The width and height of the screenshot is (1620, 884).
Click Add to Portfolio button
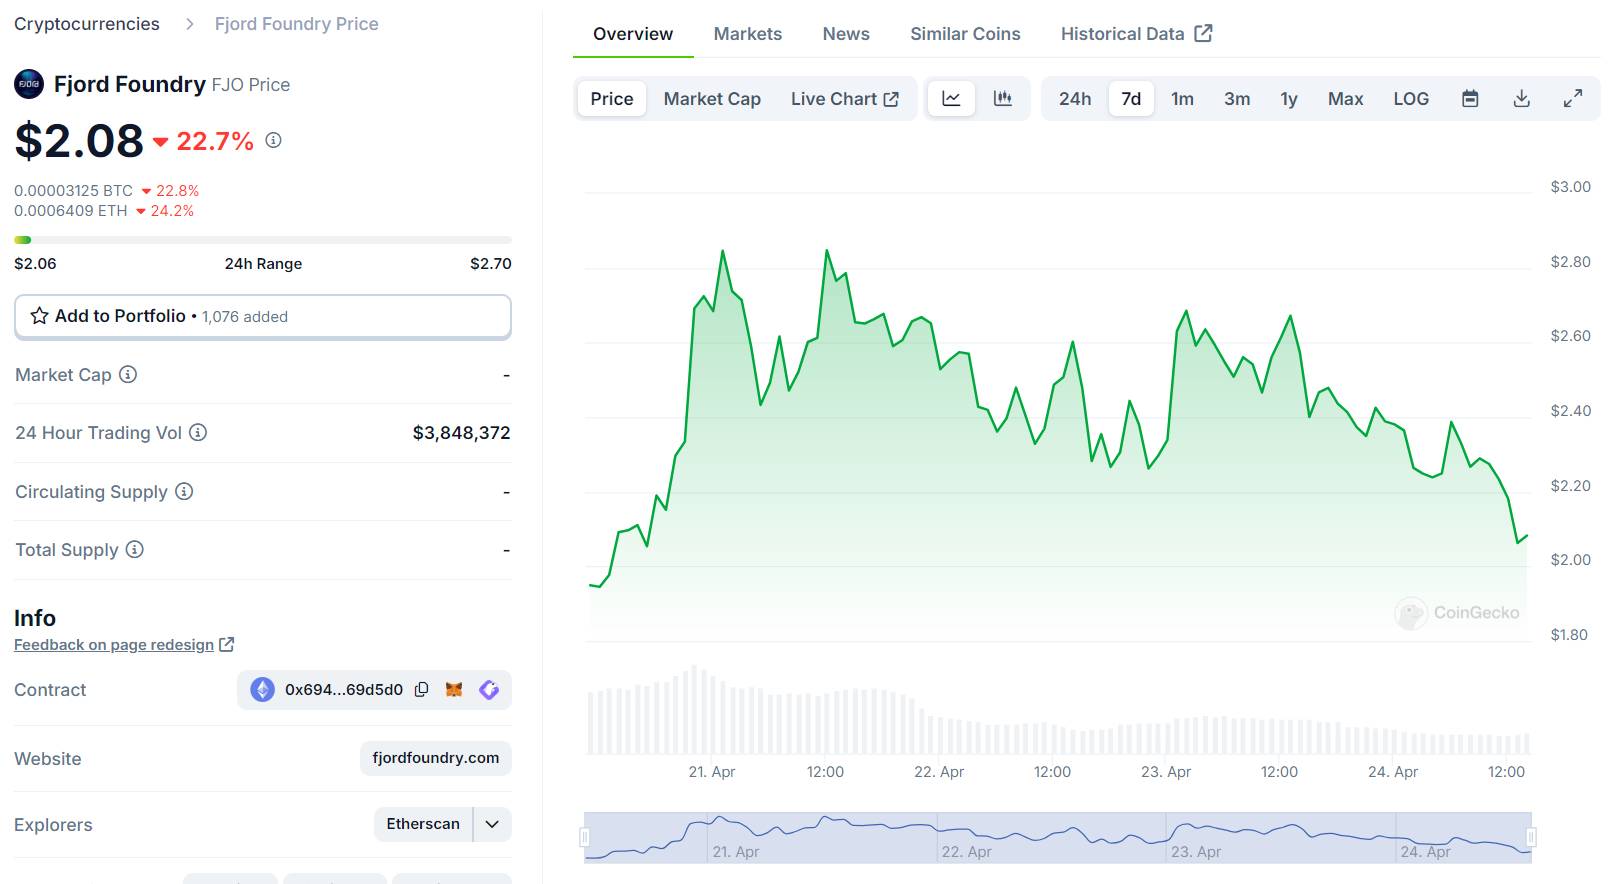click(263, 316)
